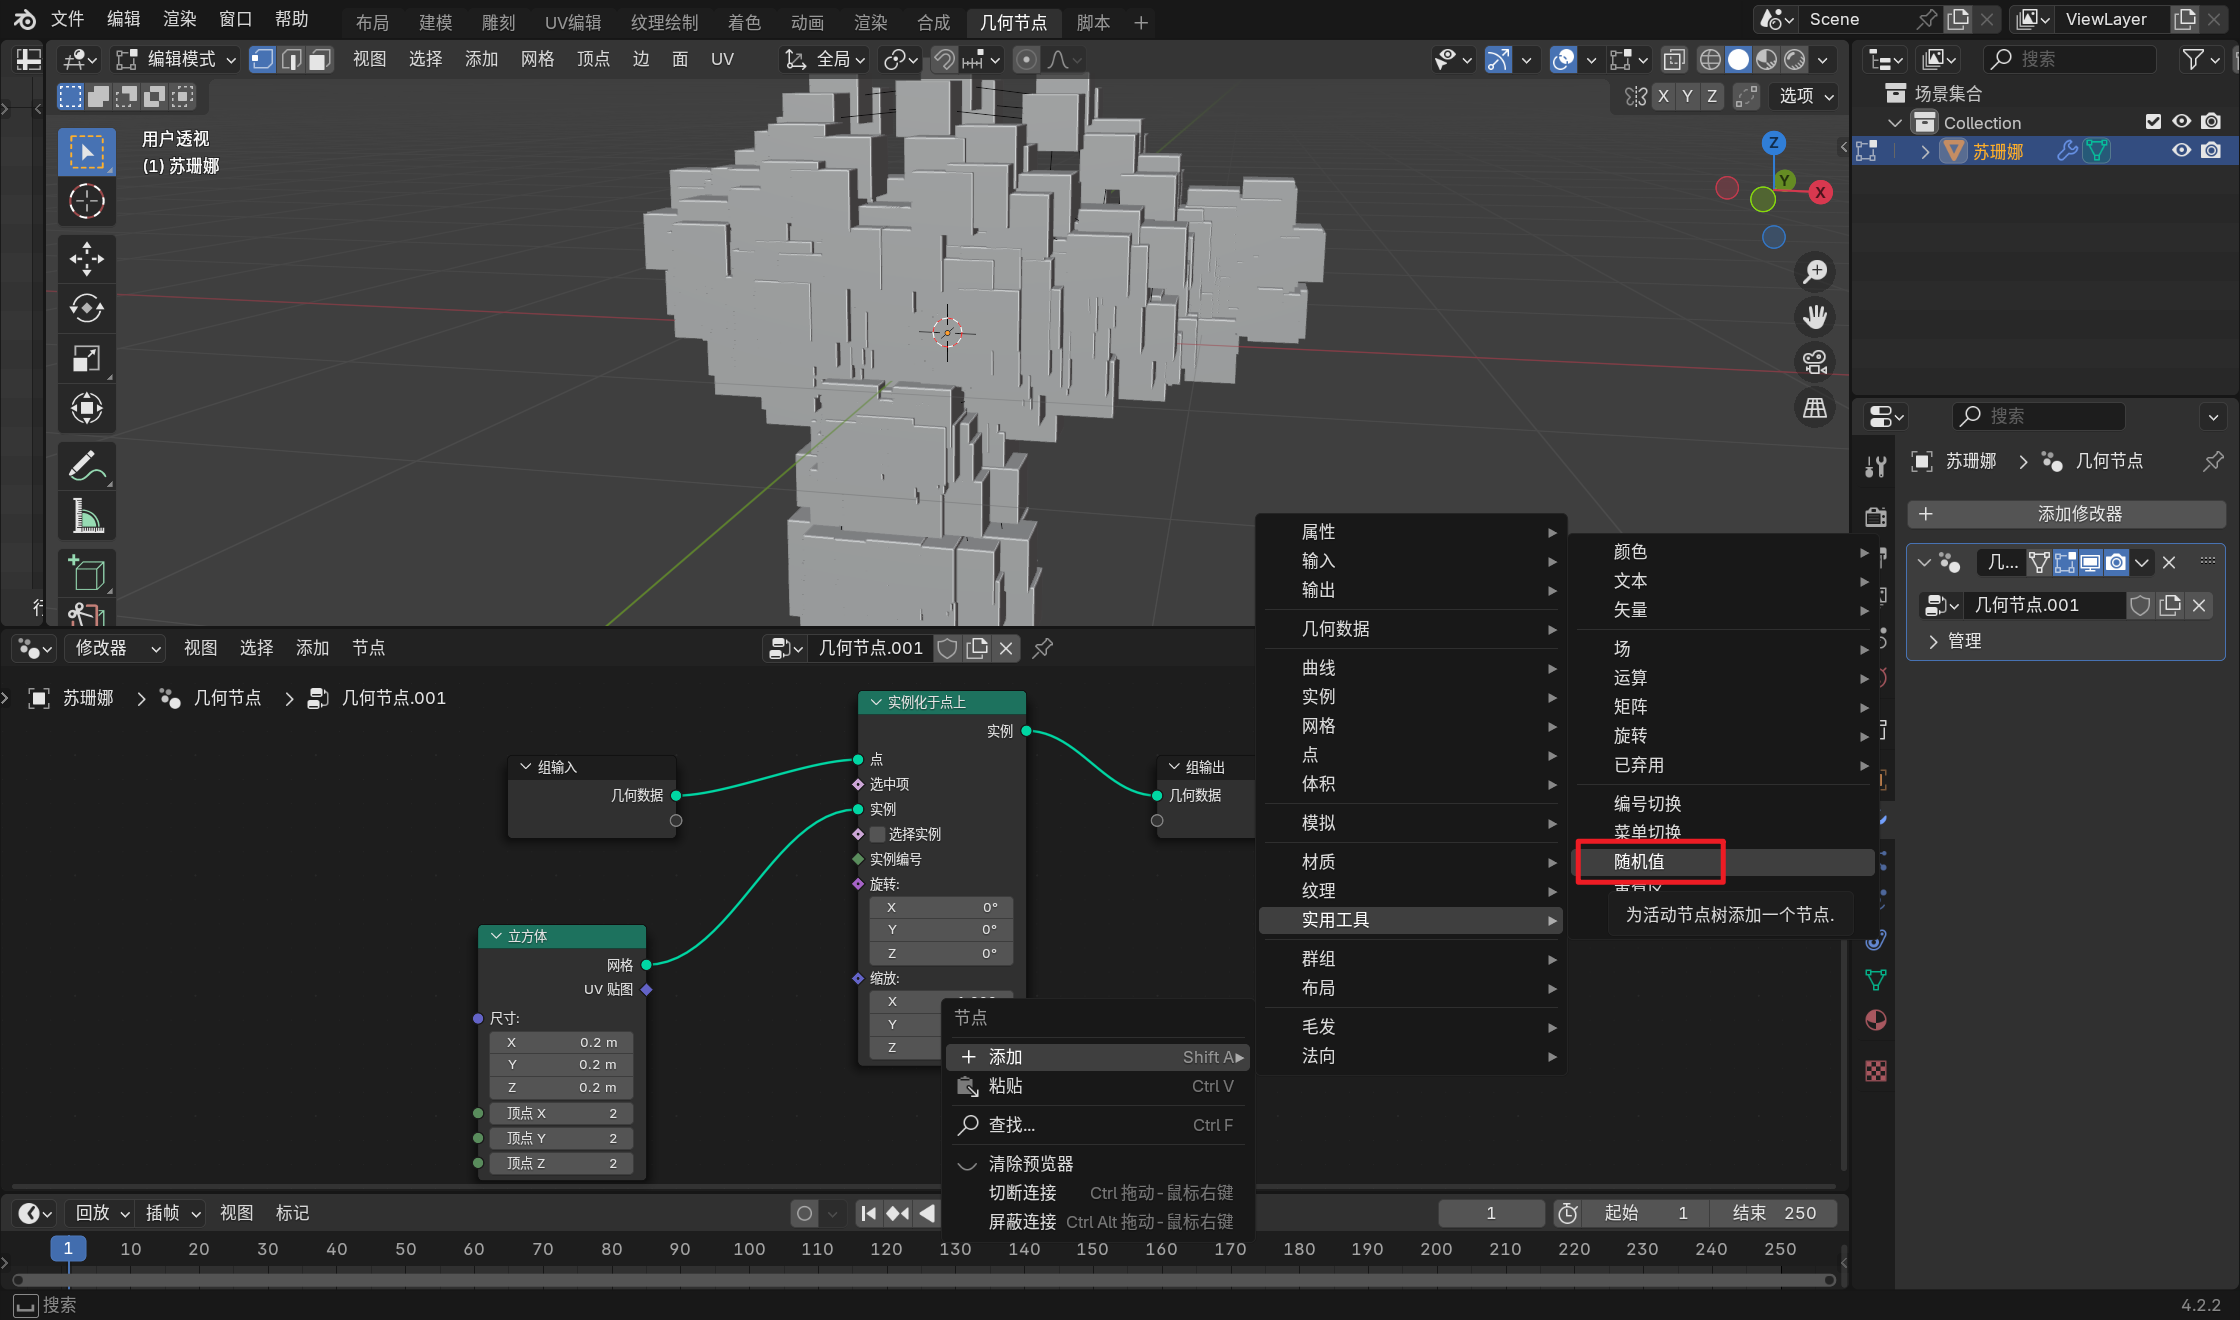The width and height of the screenshot is (2240, 1320).
Task: Open the 编辑模式 mode dropdown
Action: [x=177, y=60]
